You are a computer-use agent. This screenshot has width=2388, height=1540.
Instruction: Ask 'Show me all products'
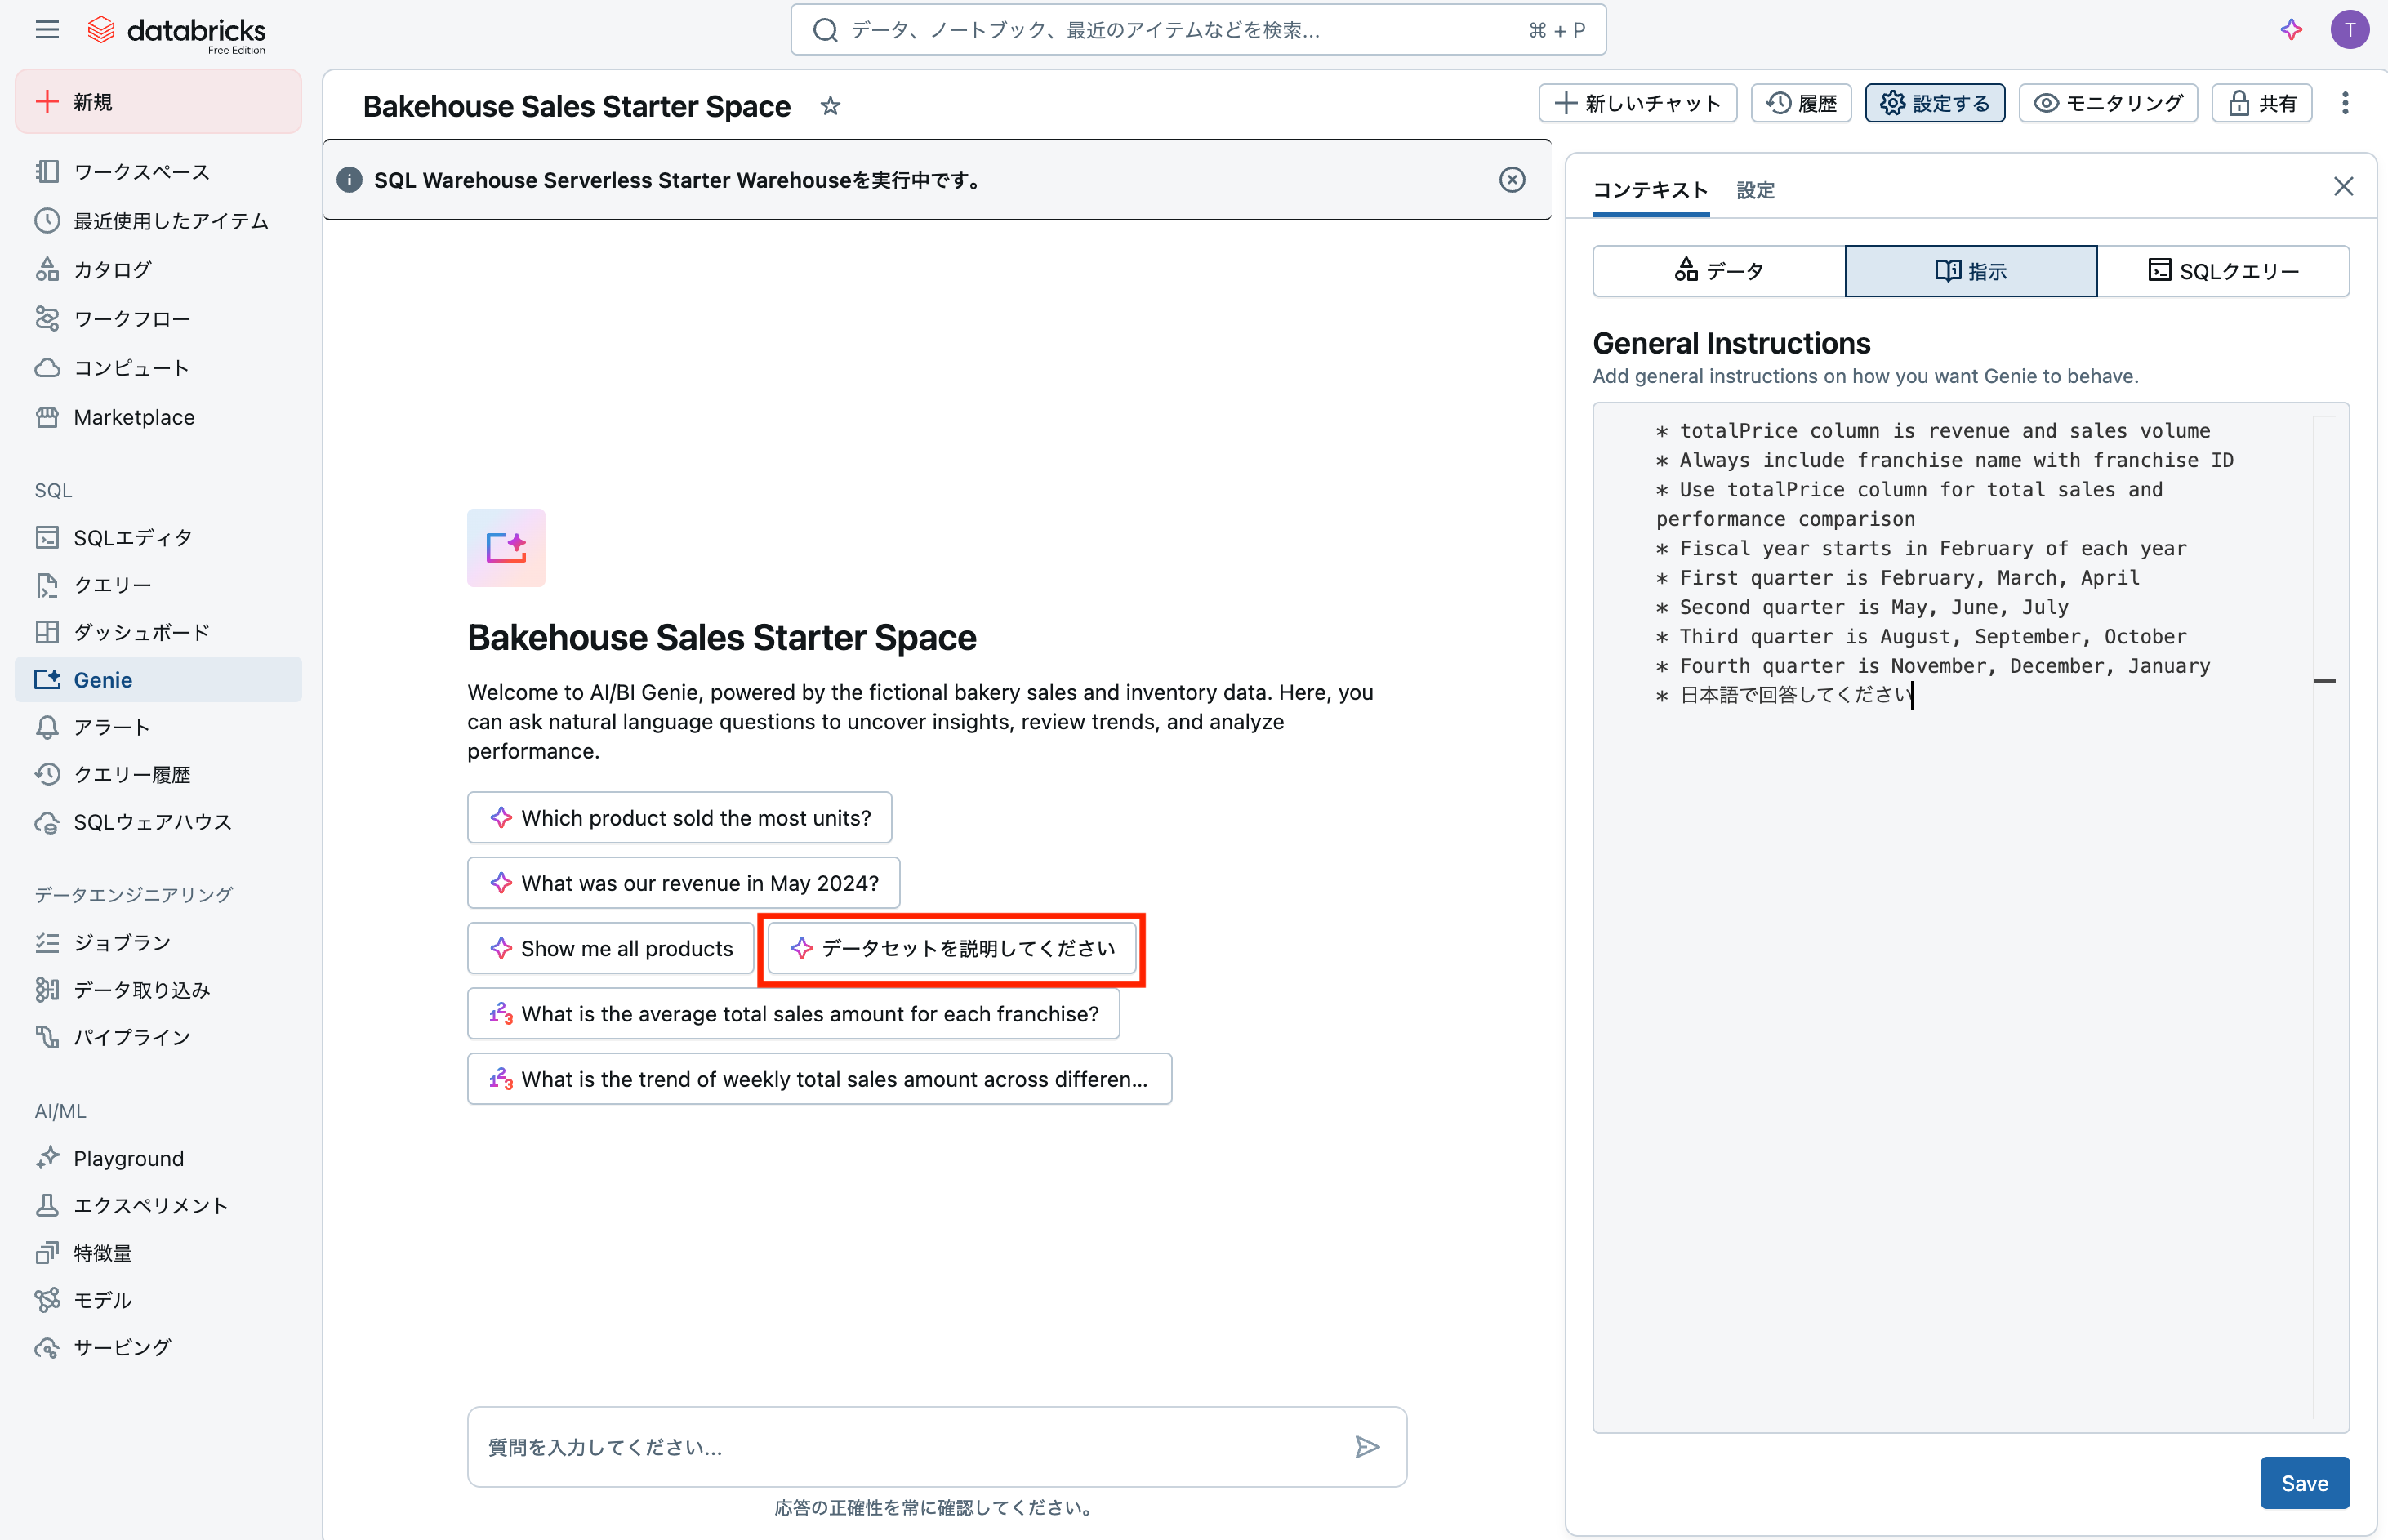coord(610,948)
